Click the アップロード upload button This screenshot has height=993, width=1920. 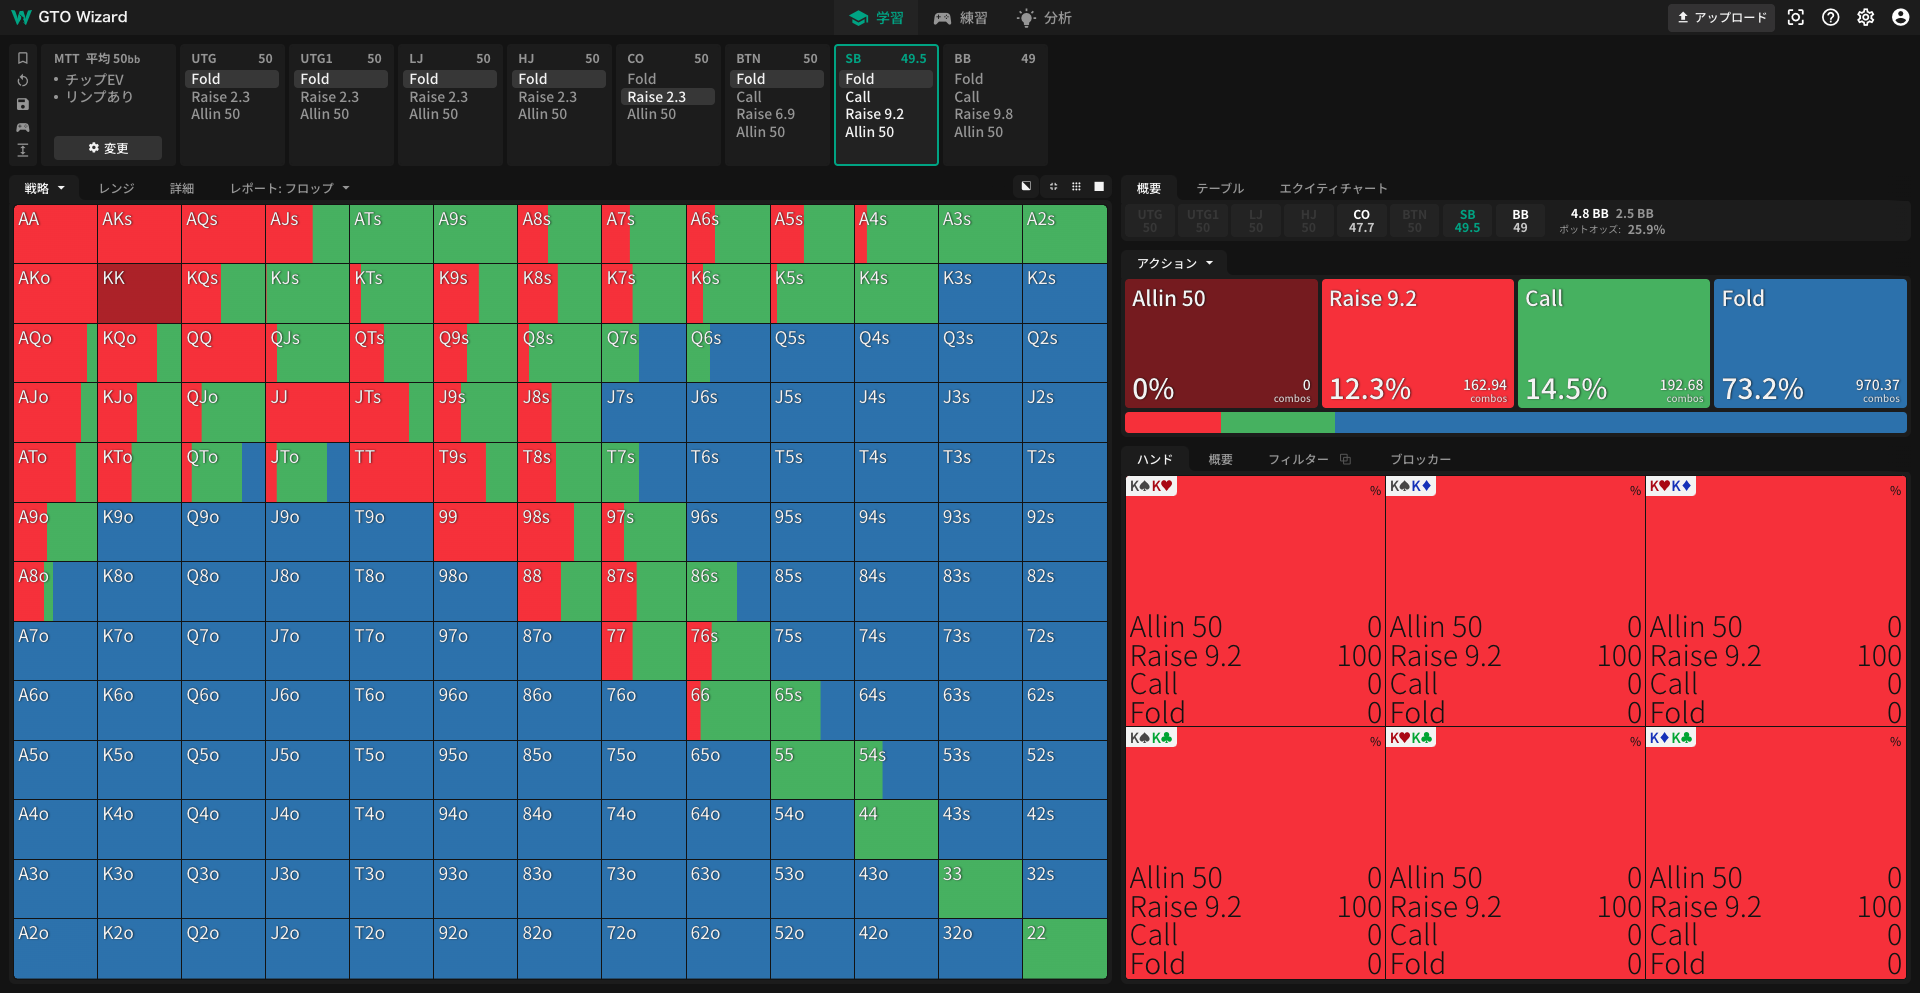(x=1721, y=17)
